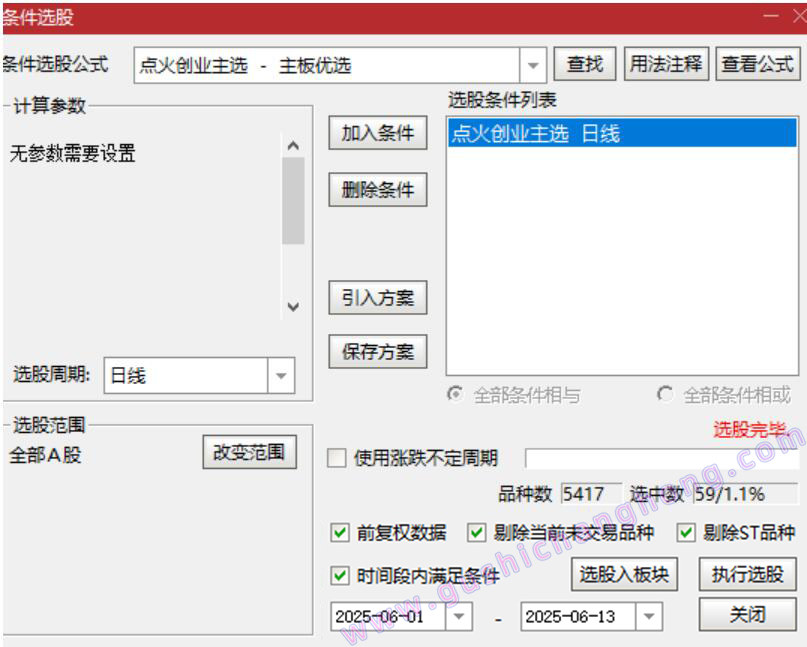Click the 品种数 value 5417
This screenshot has height=647, width=807.
coord(591,494)
